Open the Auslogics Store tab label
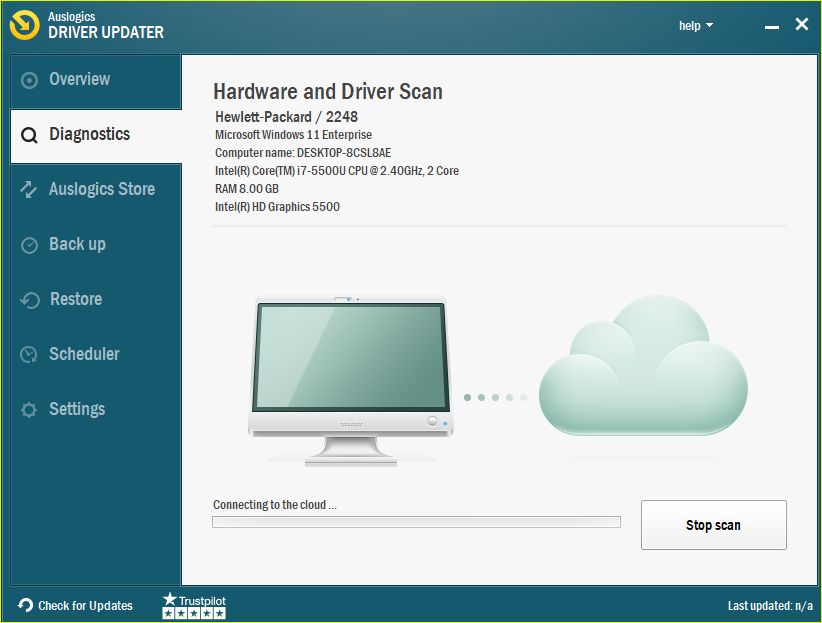Viewport: 822px width, 623px height. [x=102, y=189]
